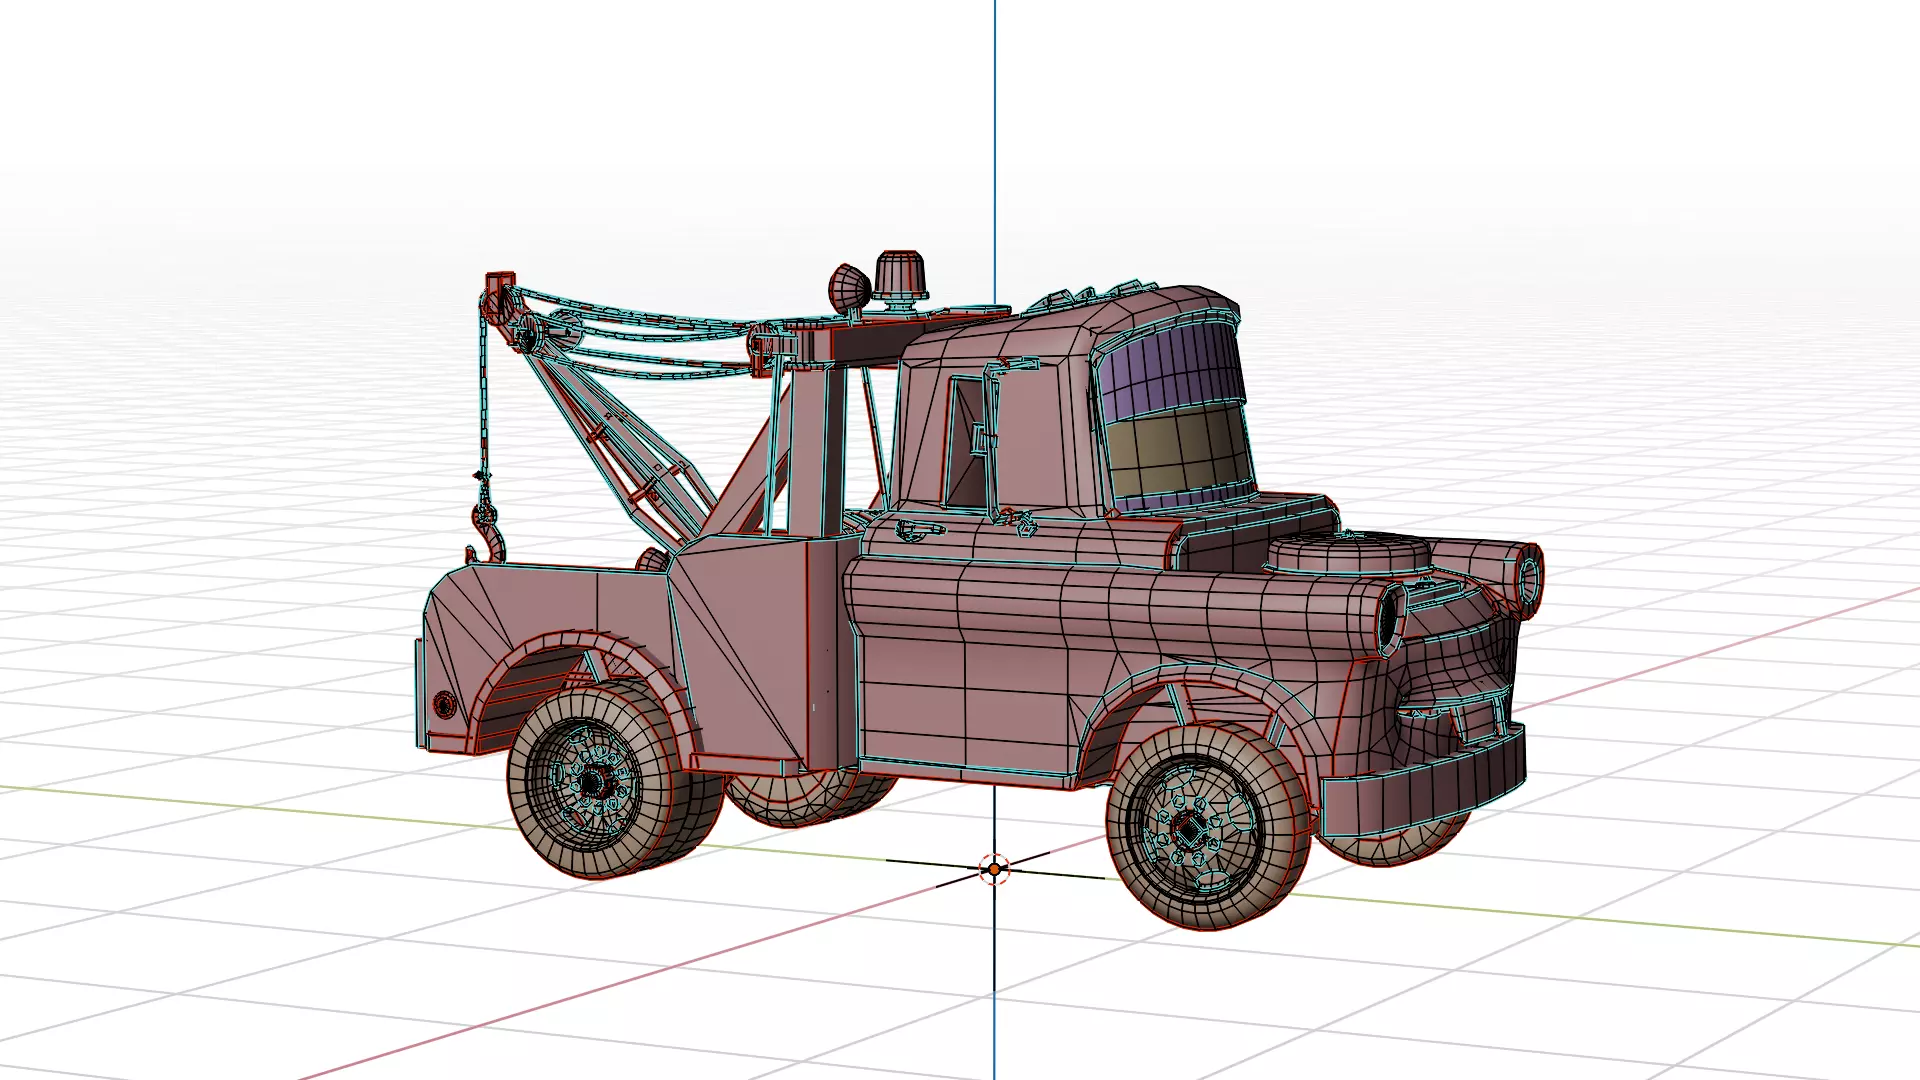1920x1080 pixels.
Task: Click the 3D cursor at the origin
Action: (x=994, y=869)
